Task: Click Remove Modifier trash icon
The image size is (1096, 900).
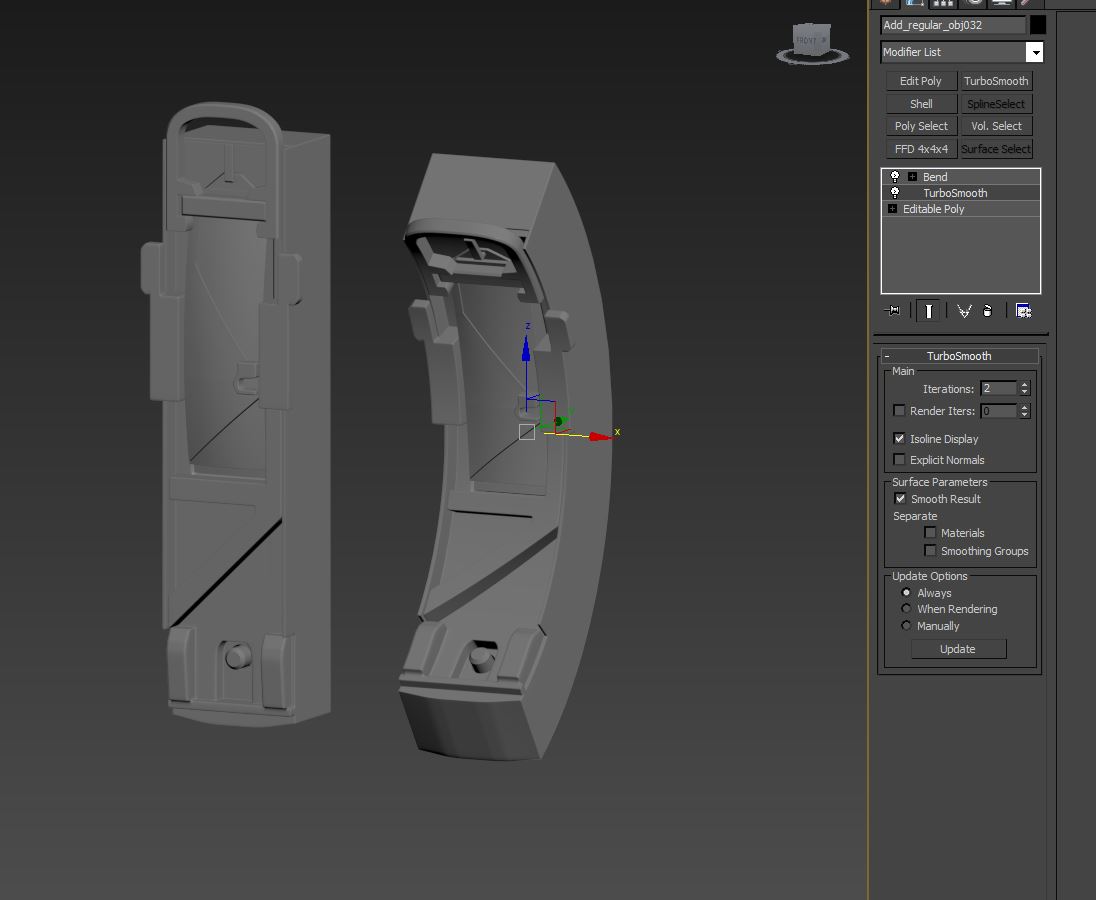Action: (987, 311)
